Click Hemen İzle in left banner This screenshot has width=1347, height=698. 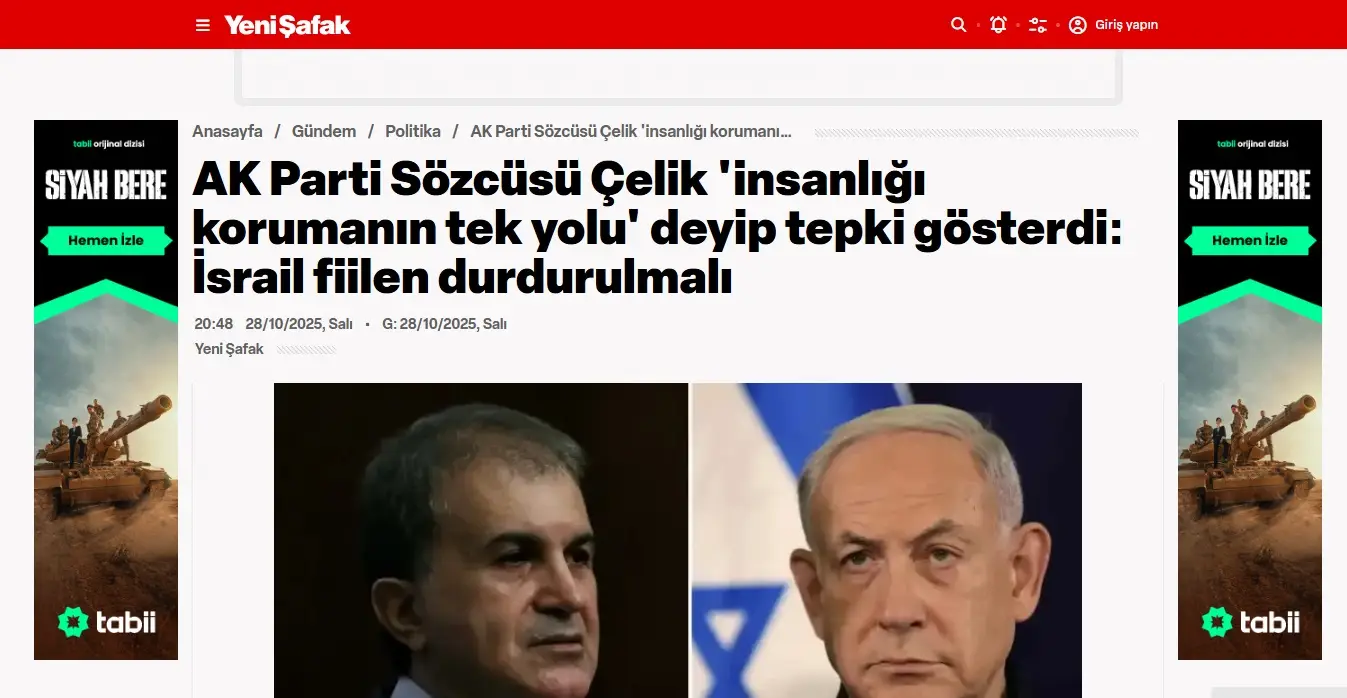pyautogui.click(x=106, y=241)
